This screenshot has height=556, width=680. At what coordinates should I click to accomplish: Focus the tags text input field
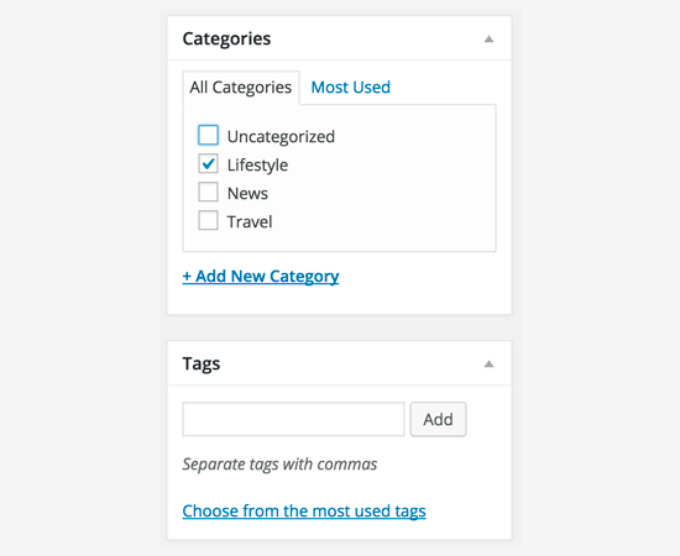[293, 419]
